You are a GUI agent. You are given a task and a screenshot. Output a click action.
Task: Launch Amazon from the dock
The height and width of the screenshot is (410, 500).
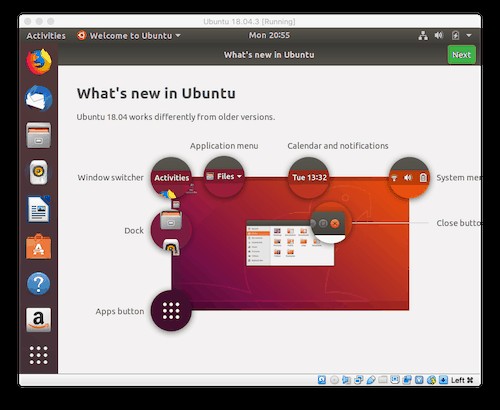point(39,320)
